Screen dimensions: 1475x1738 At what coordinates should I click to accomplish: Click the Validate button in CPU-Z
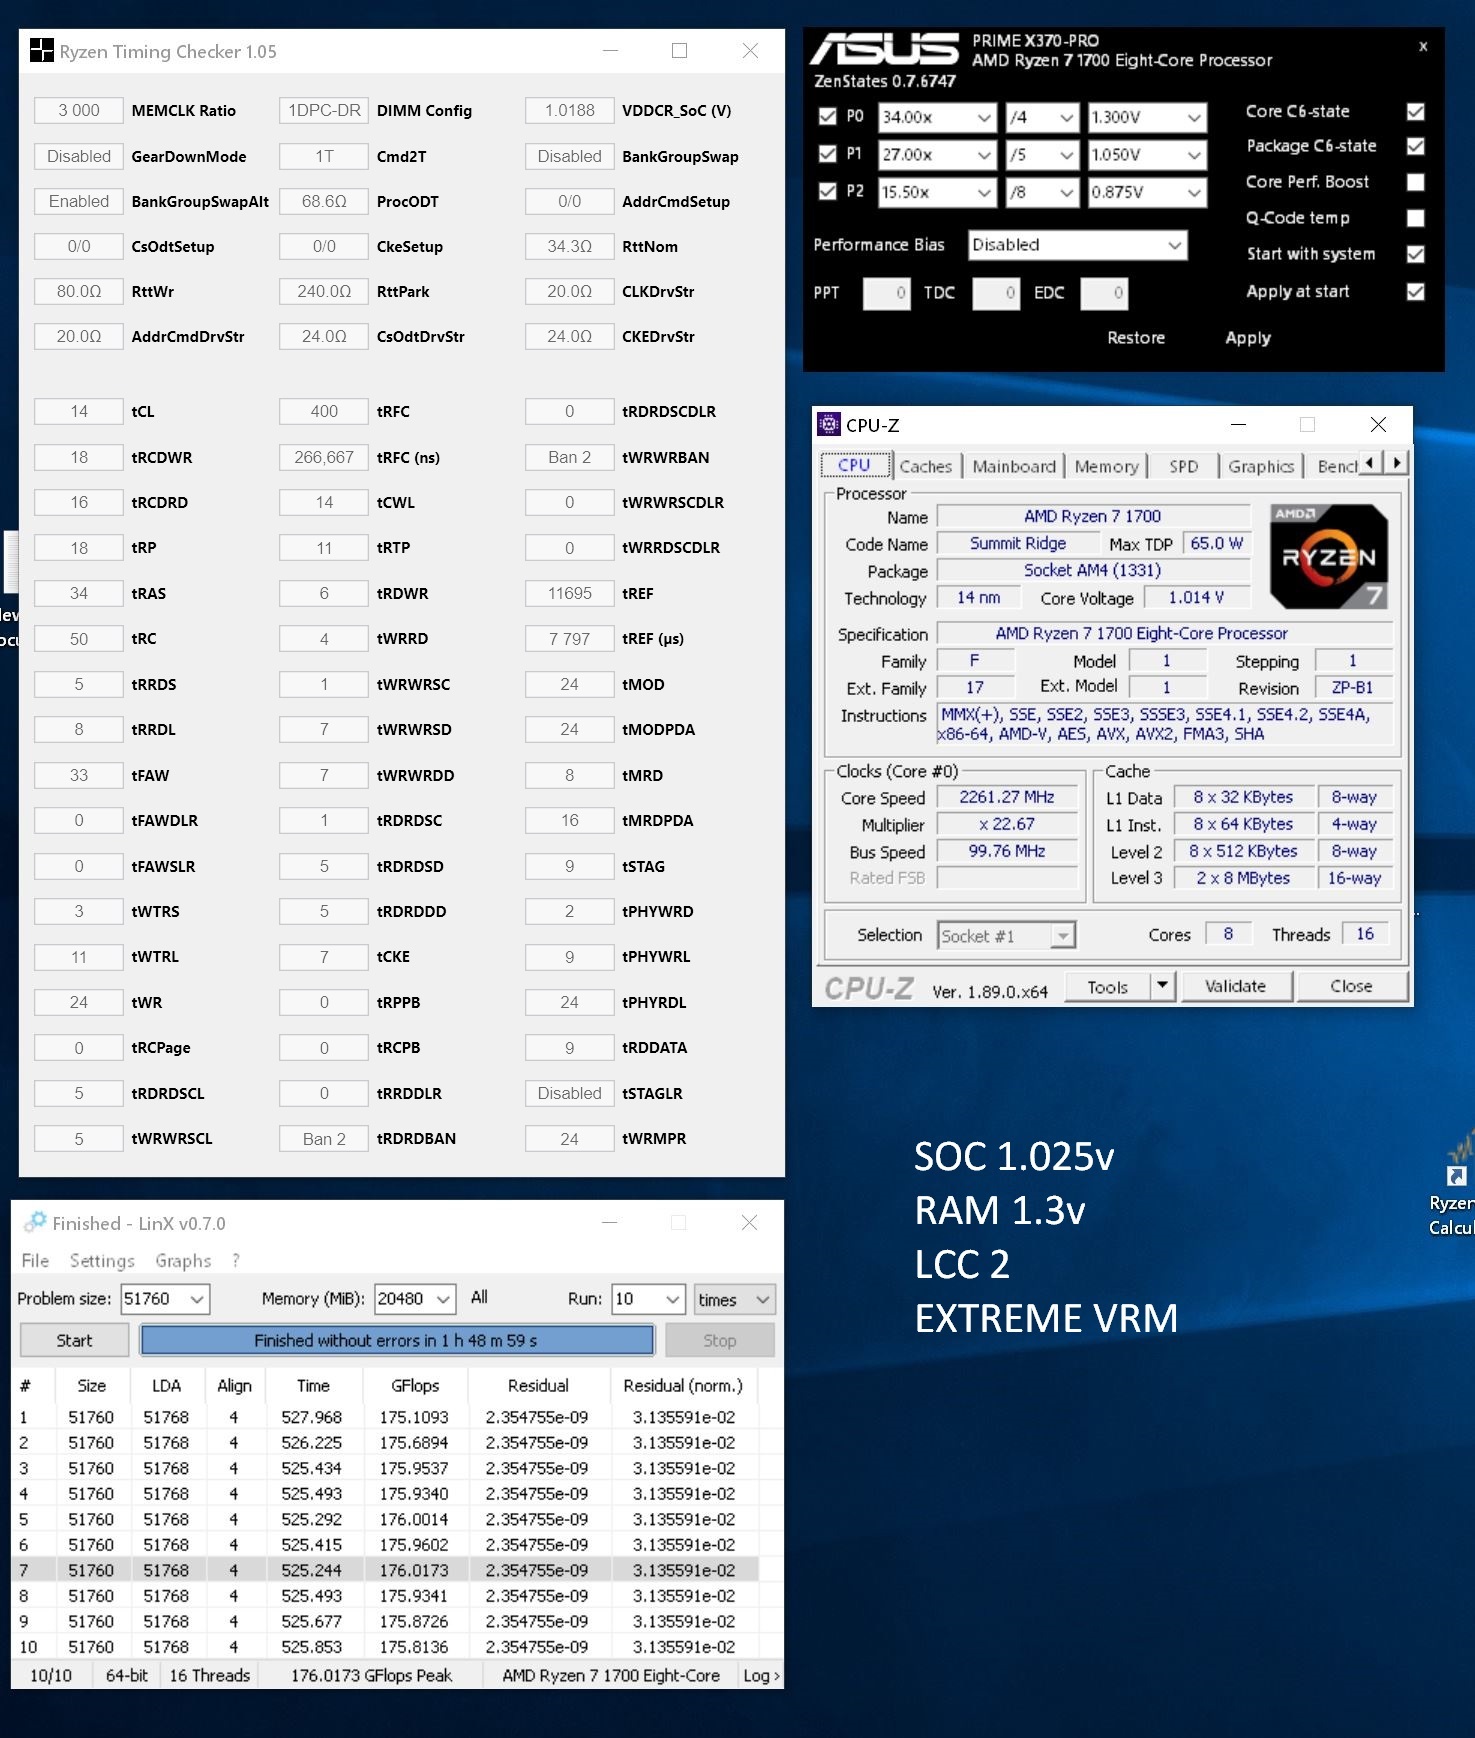tap(1236, 986)
